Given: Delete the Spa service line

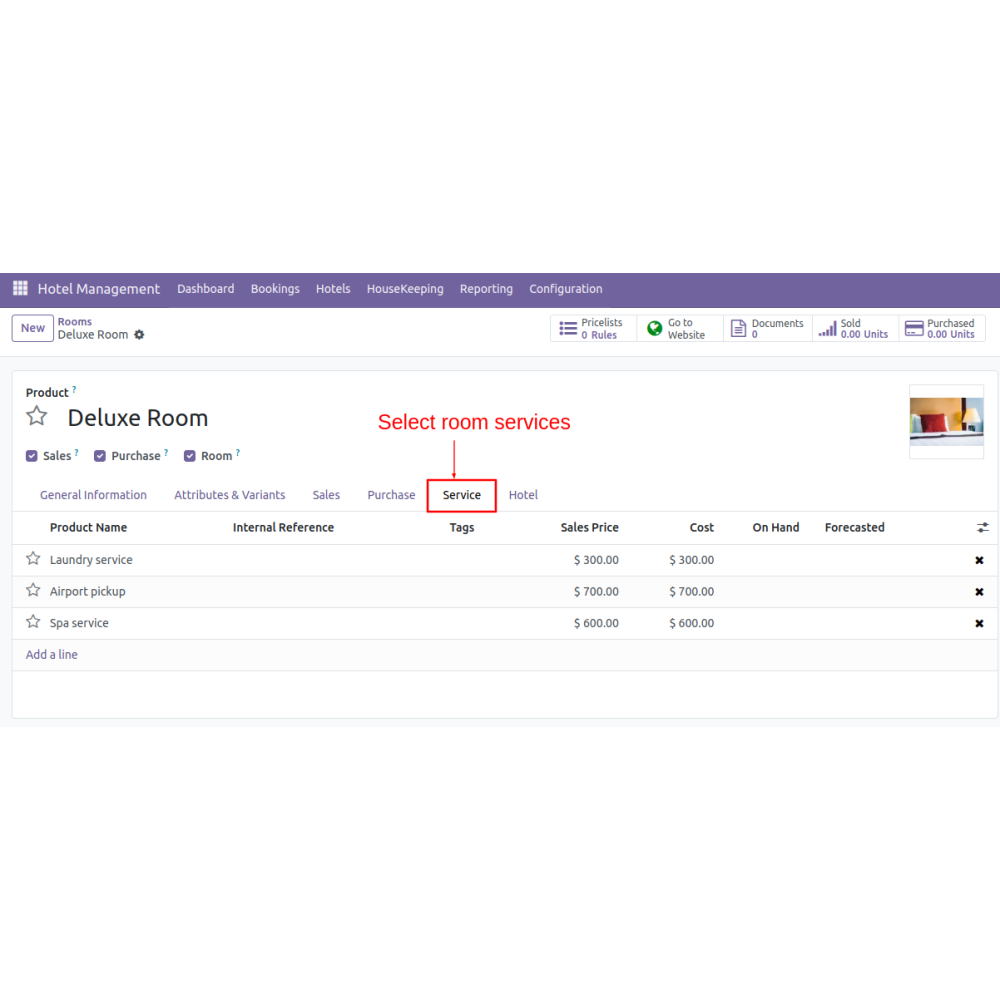Looking at the screenshot, I should click(979, 623).
